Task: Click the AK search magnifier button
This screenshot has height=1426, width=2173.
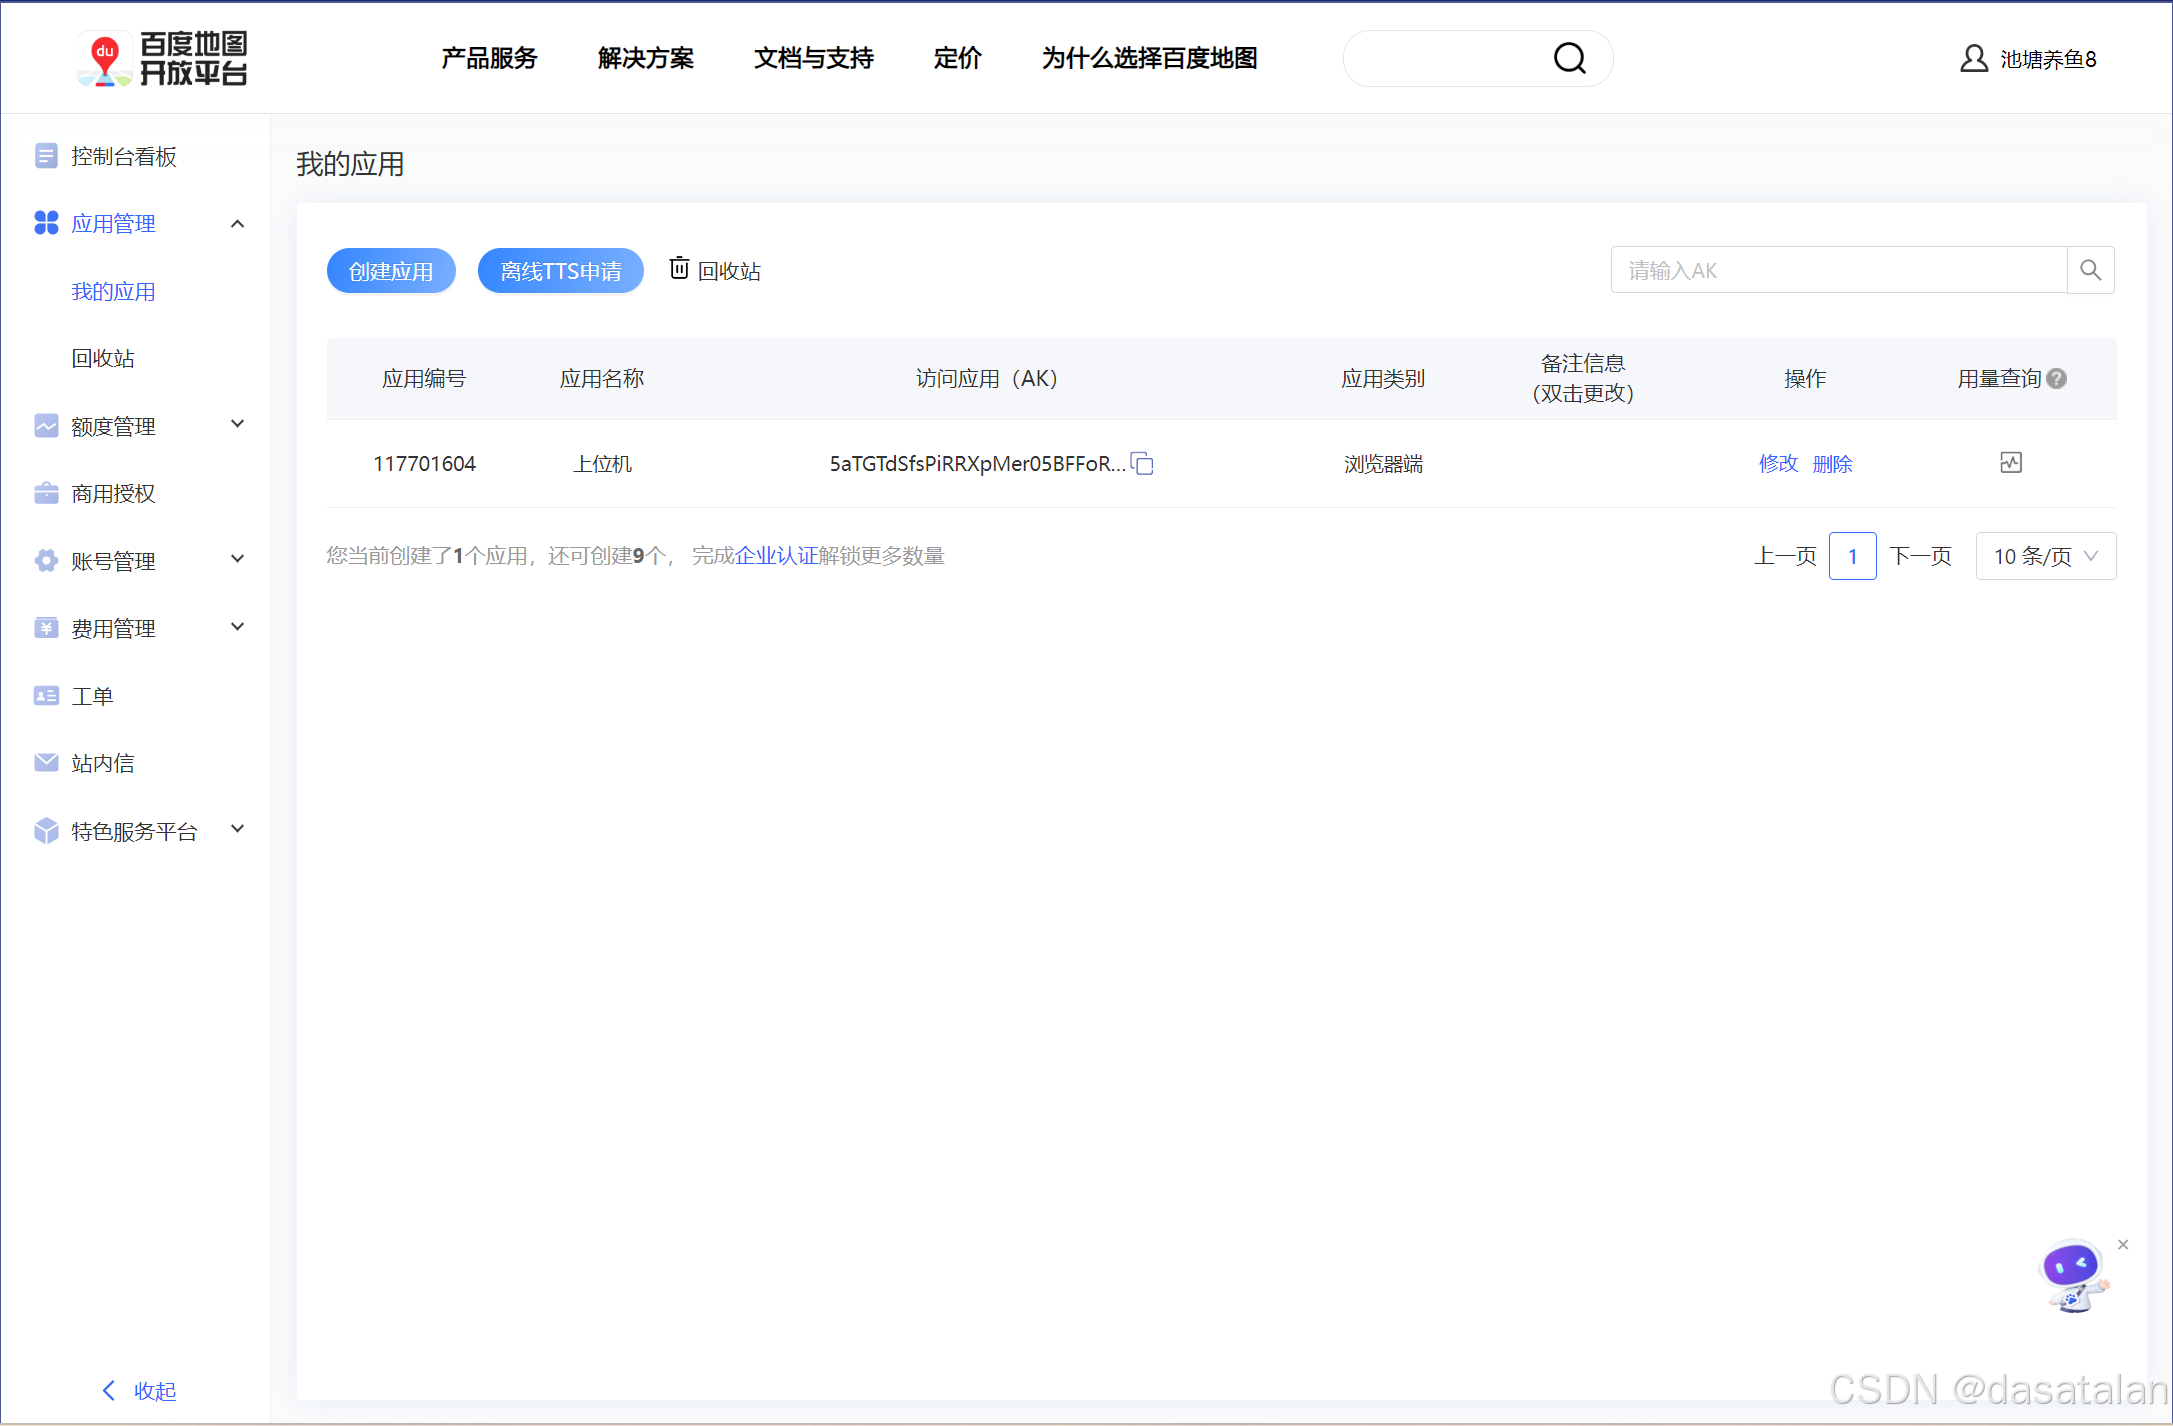Action: tap(2090, 270)
